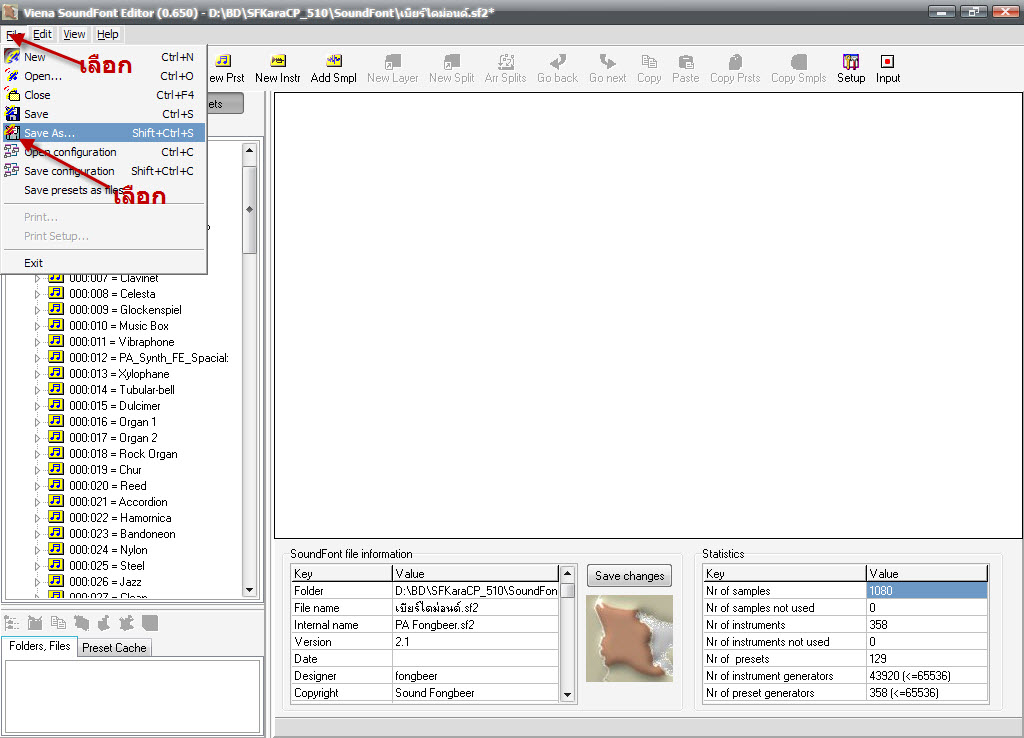Click the Add Smpl toolbar icon

point(334,61)
